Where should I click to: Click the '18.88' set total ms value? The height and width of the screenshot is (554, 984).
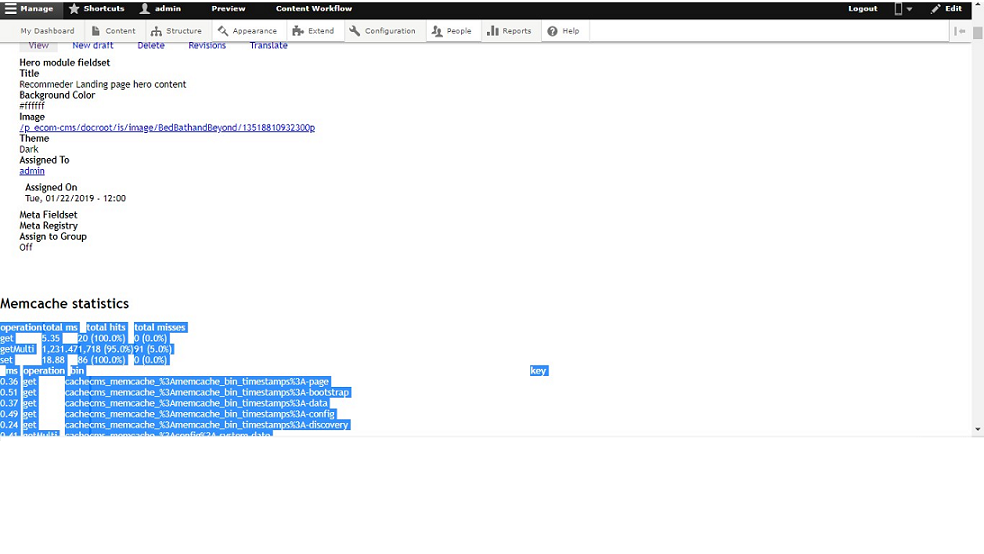coord(53,360)
